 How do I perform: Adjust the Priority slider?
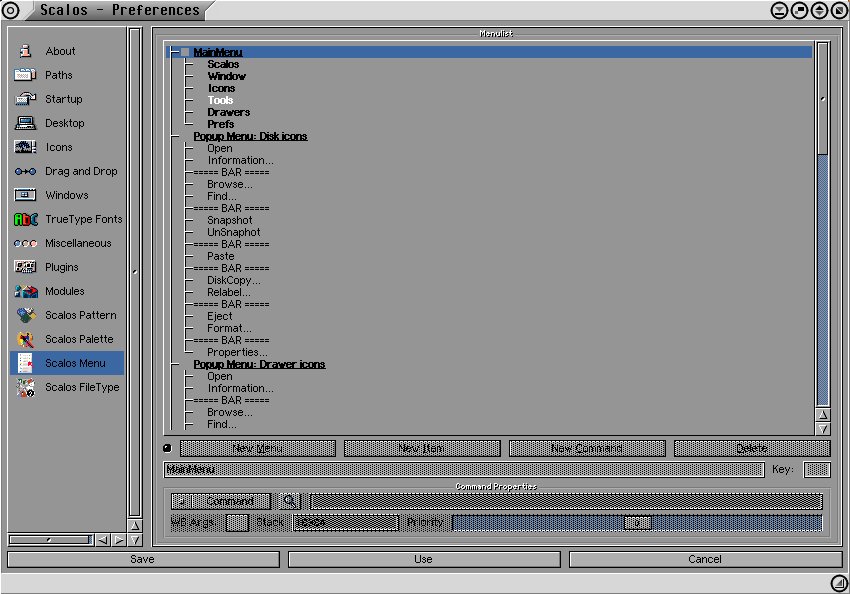point(637,522)
